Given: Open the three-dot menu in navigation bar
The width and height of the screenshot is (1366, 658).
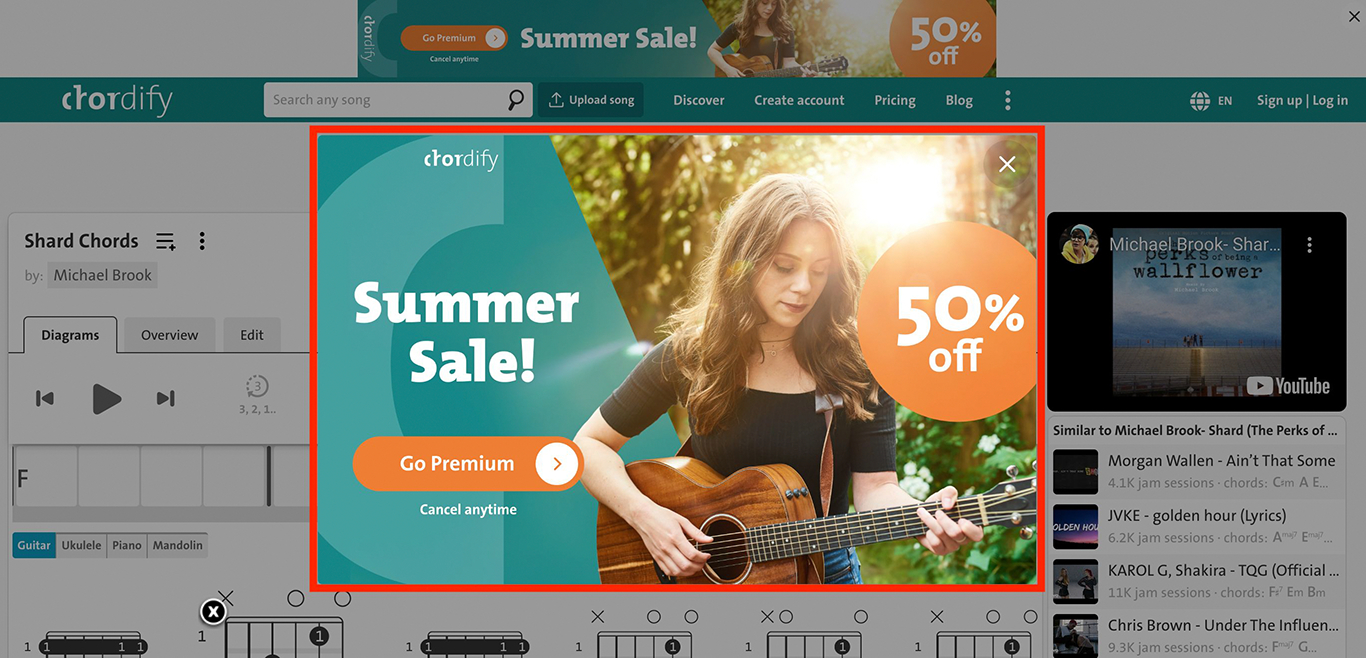Looking at the screenshot, I should pos(1007,100).
